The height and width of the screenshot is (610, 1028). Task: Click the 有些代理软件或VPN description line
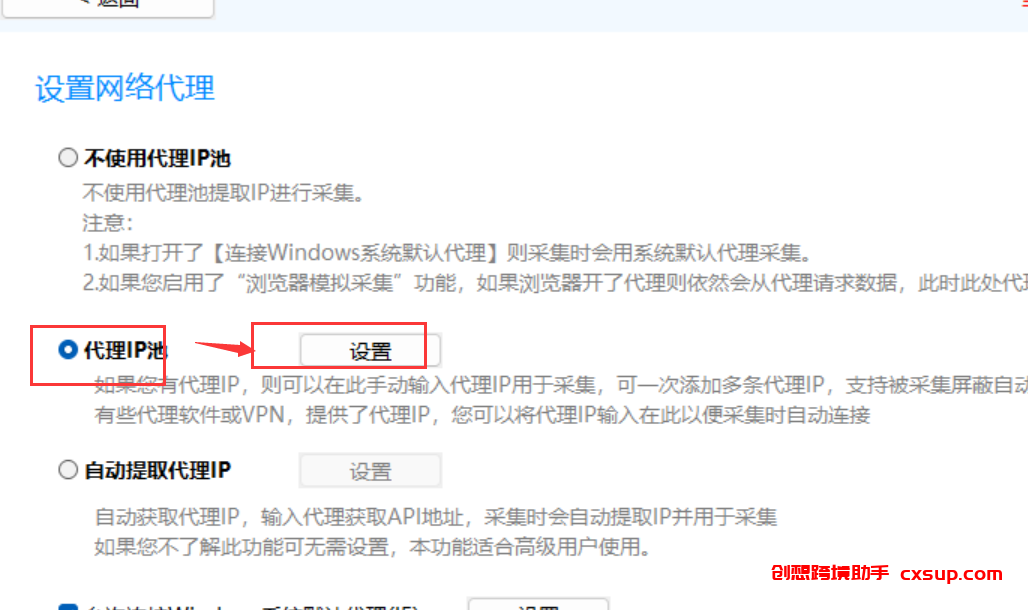(482, 415)
